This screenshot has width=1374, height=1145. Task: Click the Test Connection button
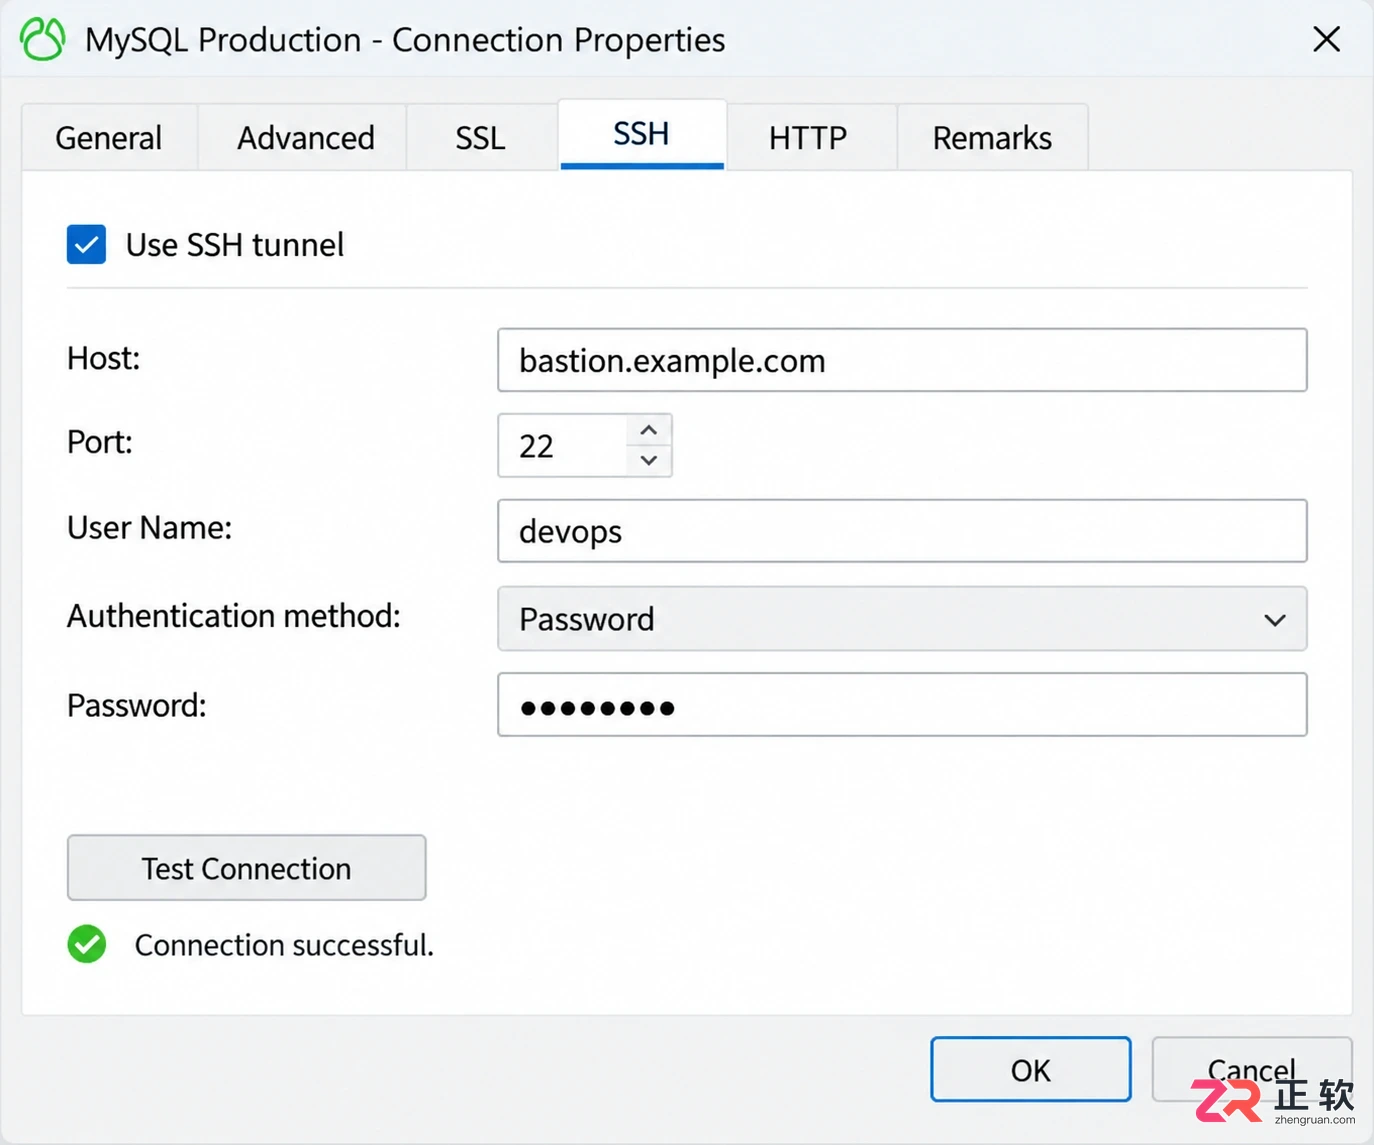(x=247, y=868)
